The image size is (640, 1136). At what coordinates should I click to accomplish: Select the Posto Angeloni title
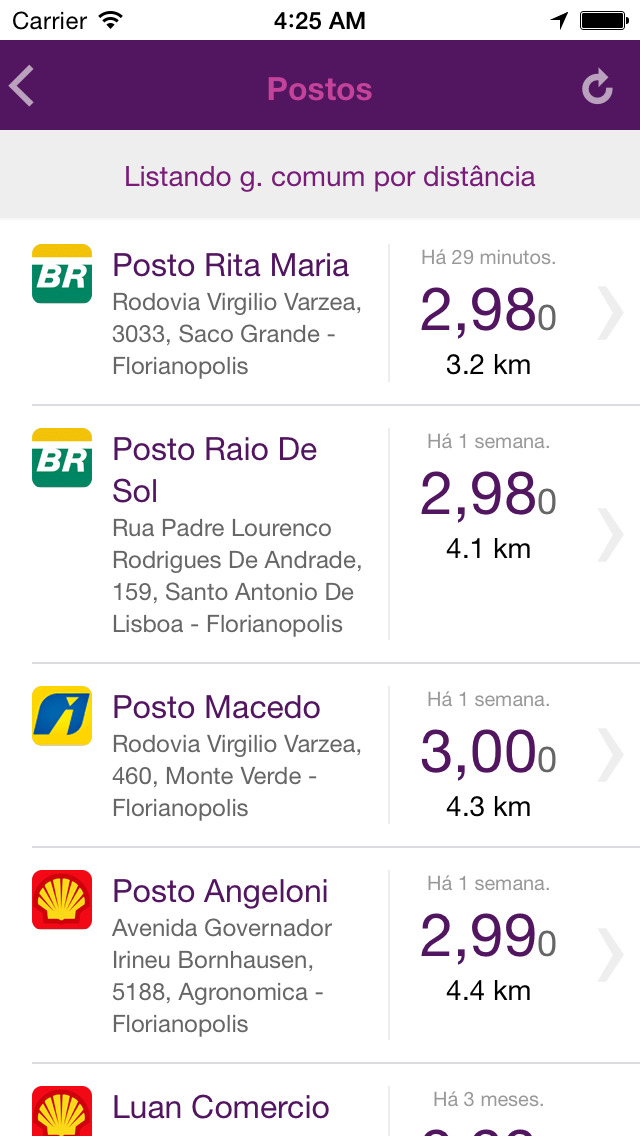click(x=221, y=892)
